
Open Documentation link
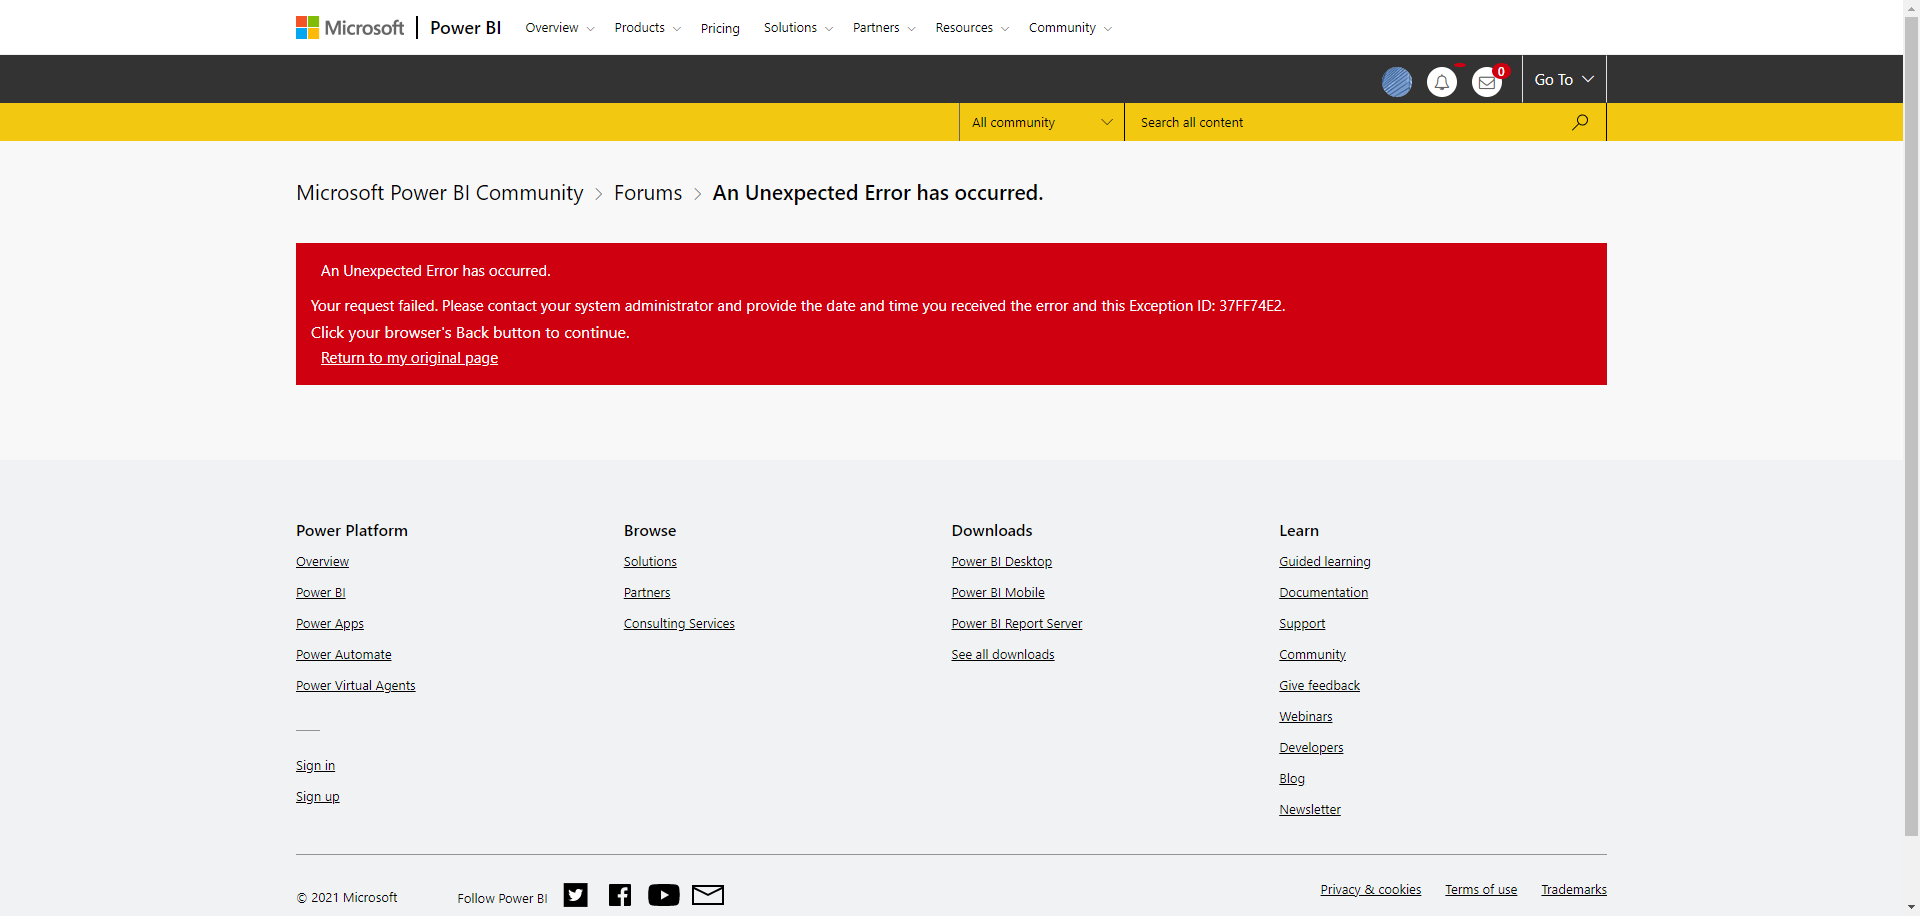coord(1324,593)
